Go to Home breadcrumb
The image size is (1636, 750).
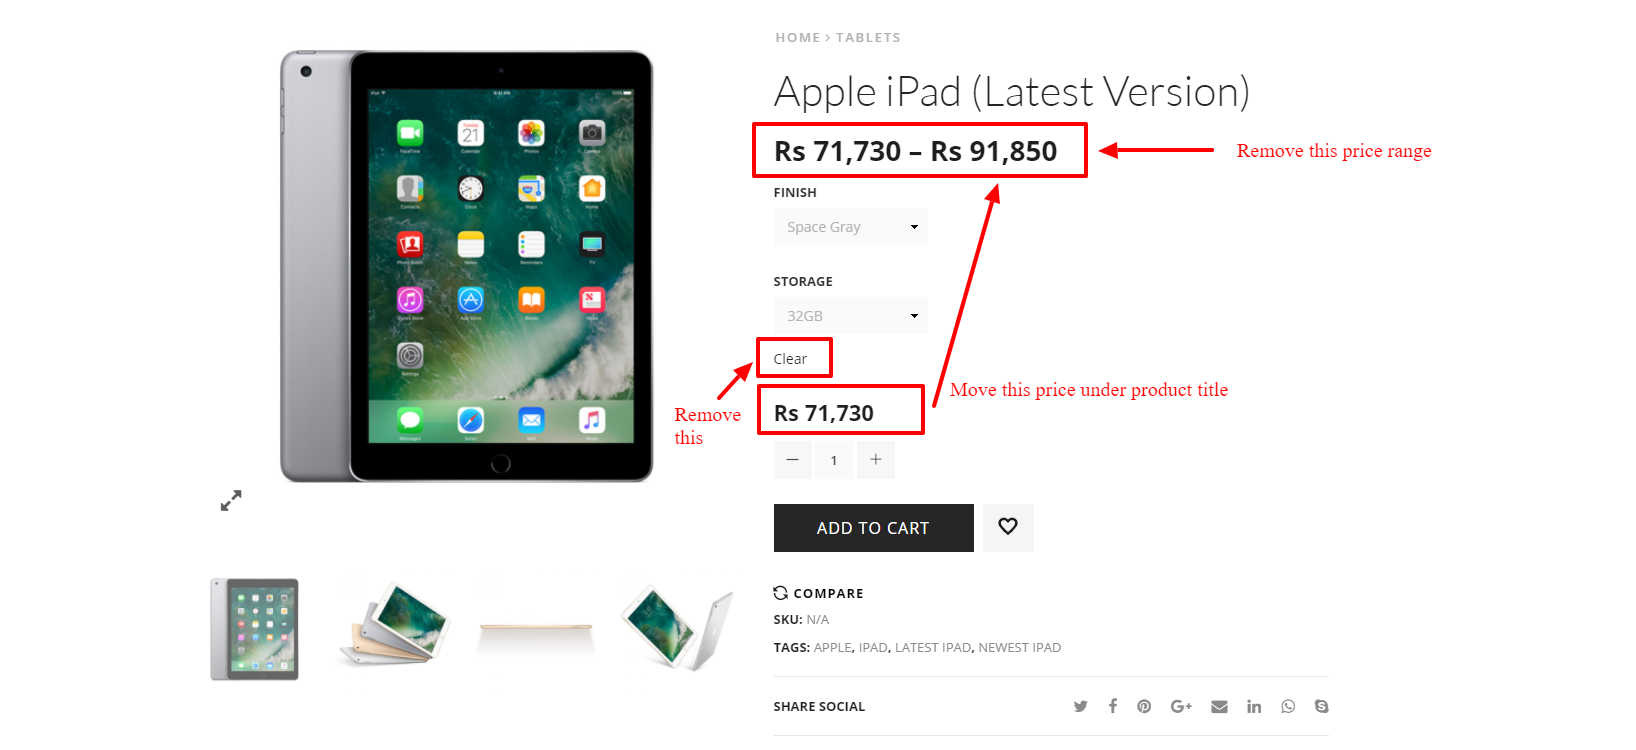798,37
